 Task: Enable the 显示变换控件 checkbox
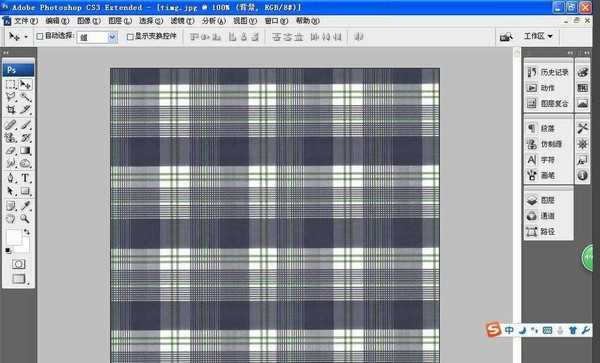[x=130, y=37]
